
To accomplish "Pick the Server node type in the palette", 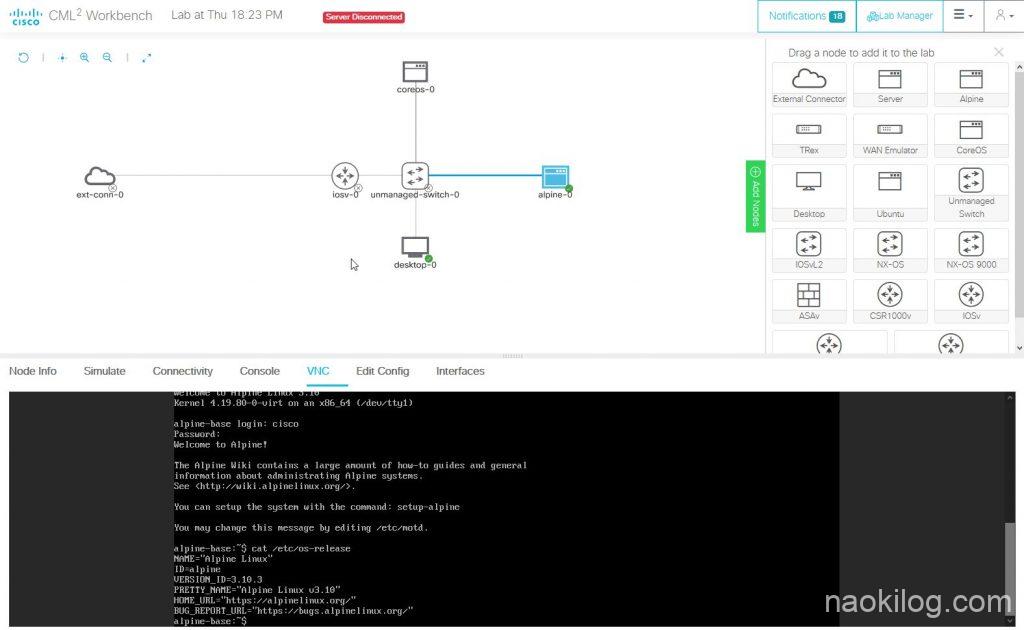I will (x=890, y=85).
